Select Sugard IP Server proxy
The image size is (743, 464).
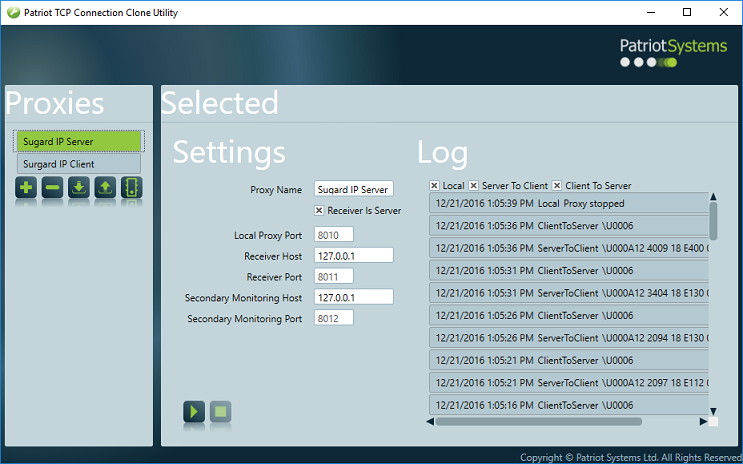point(79,141)
